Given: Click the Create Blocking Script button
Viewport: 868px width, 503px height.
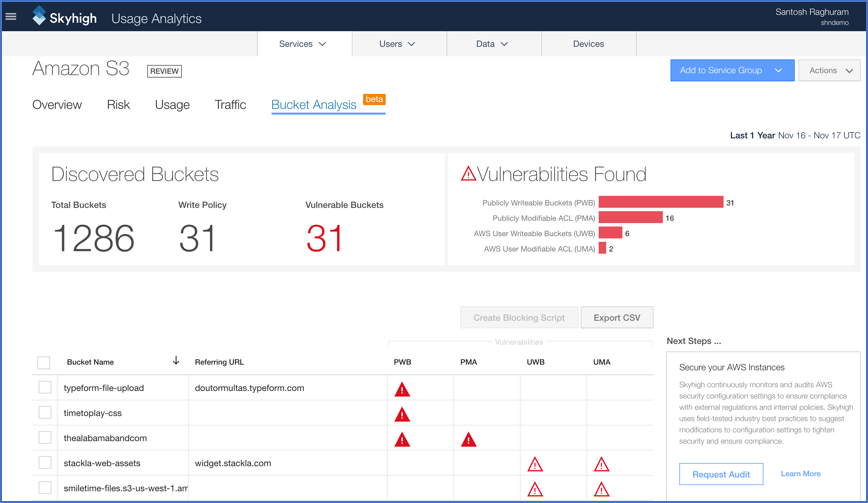Looking at the screenshot, I should [x=519, y=318].
